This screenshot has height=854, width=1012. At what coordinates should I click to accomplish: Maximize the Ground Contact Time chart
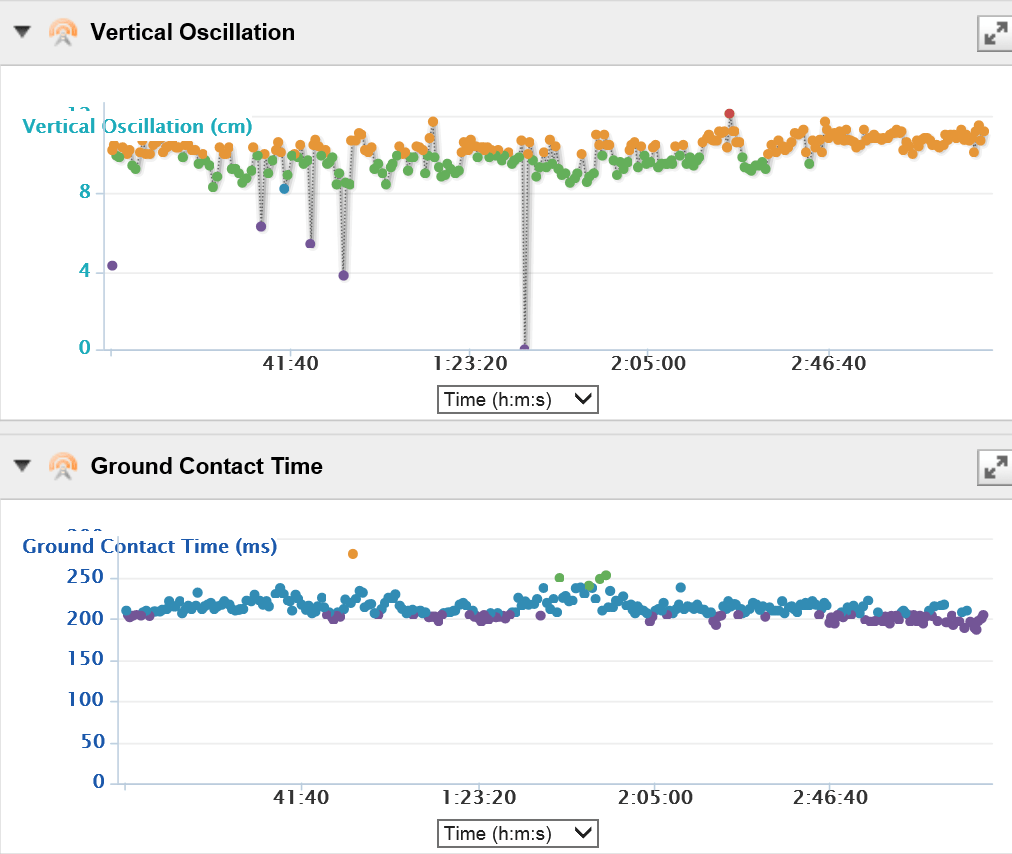(994, 466)
